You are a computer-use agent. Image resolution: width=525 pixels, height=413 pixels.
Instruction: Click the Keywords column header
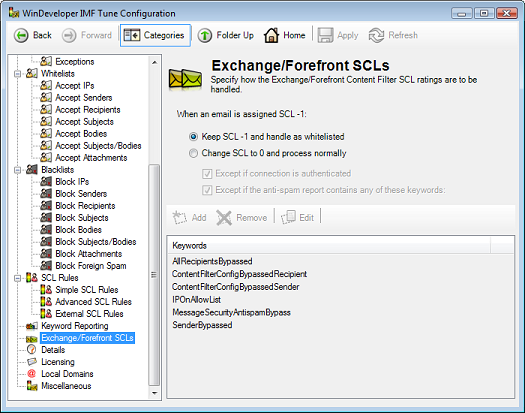tap(329, 246)
